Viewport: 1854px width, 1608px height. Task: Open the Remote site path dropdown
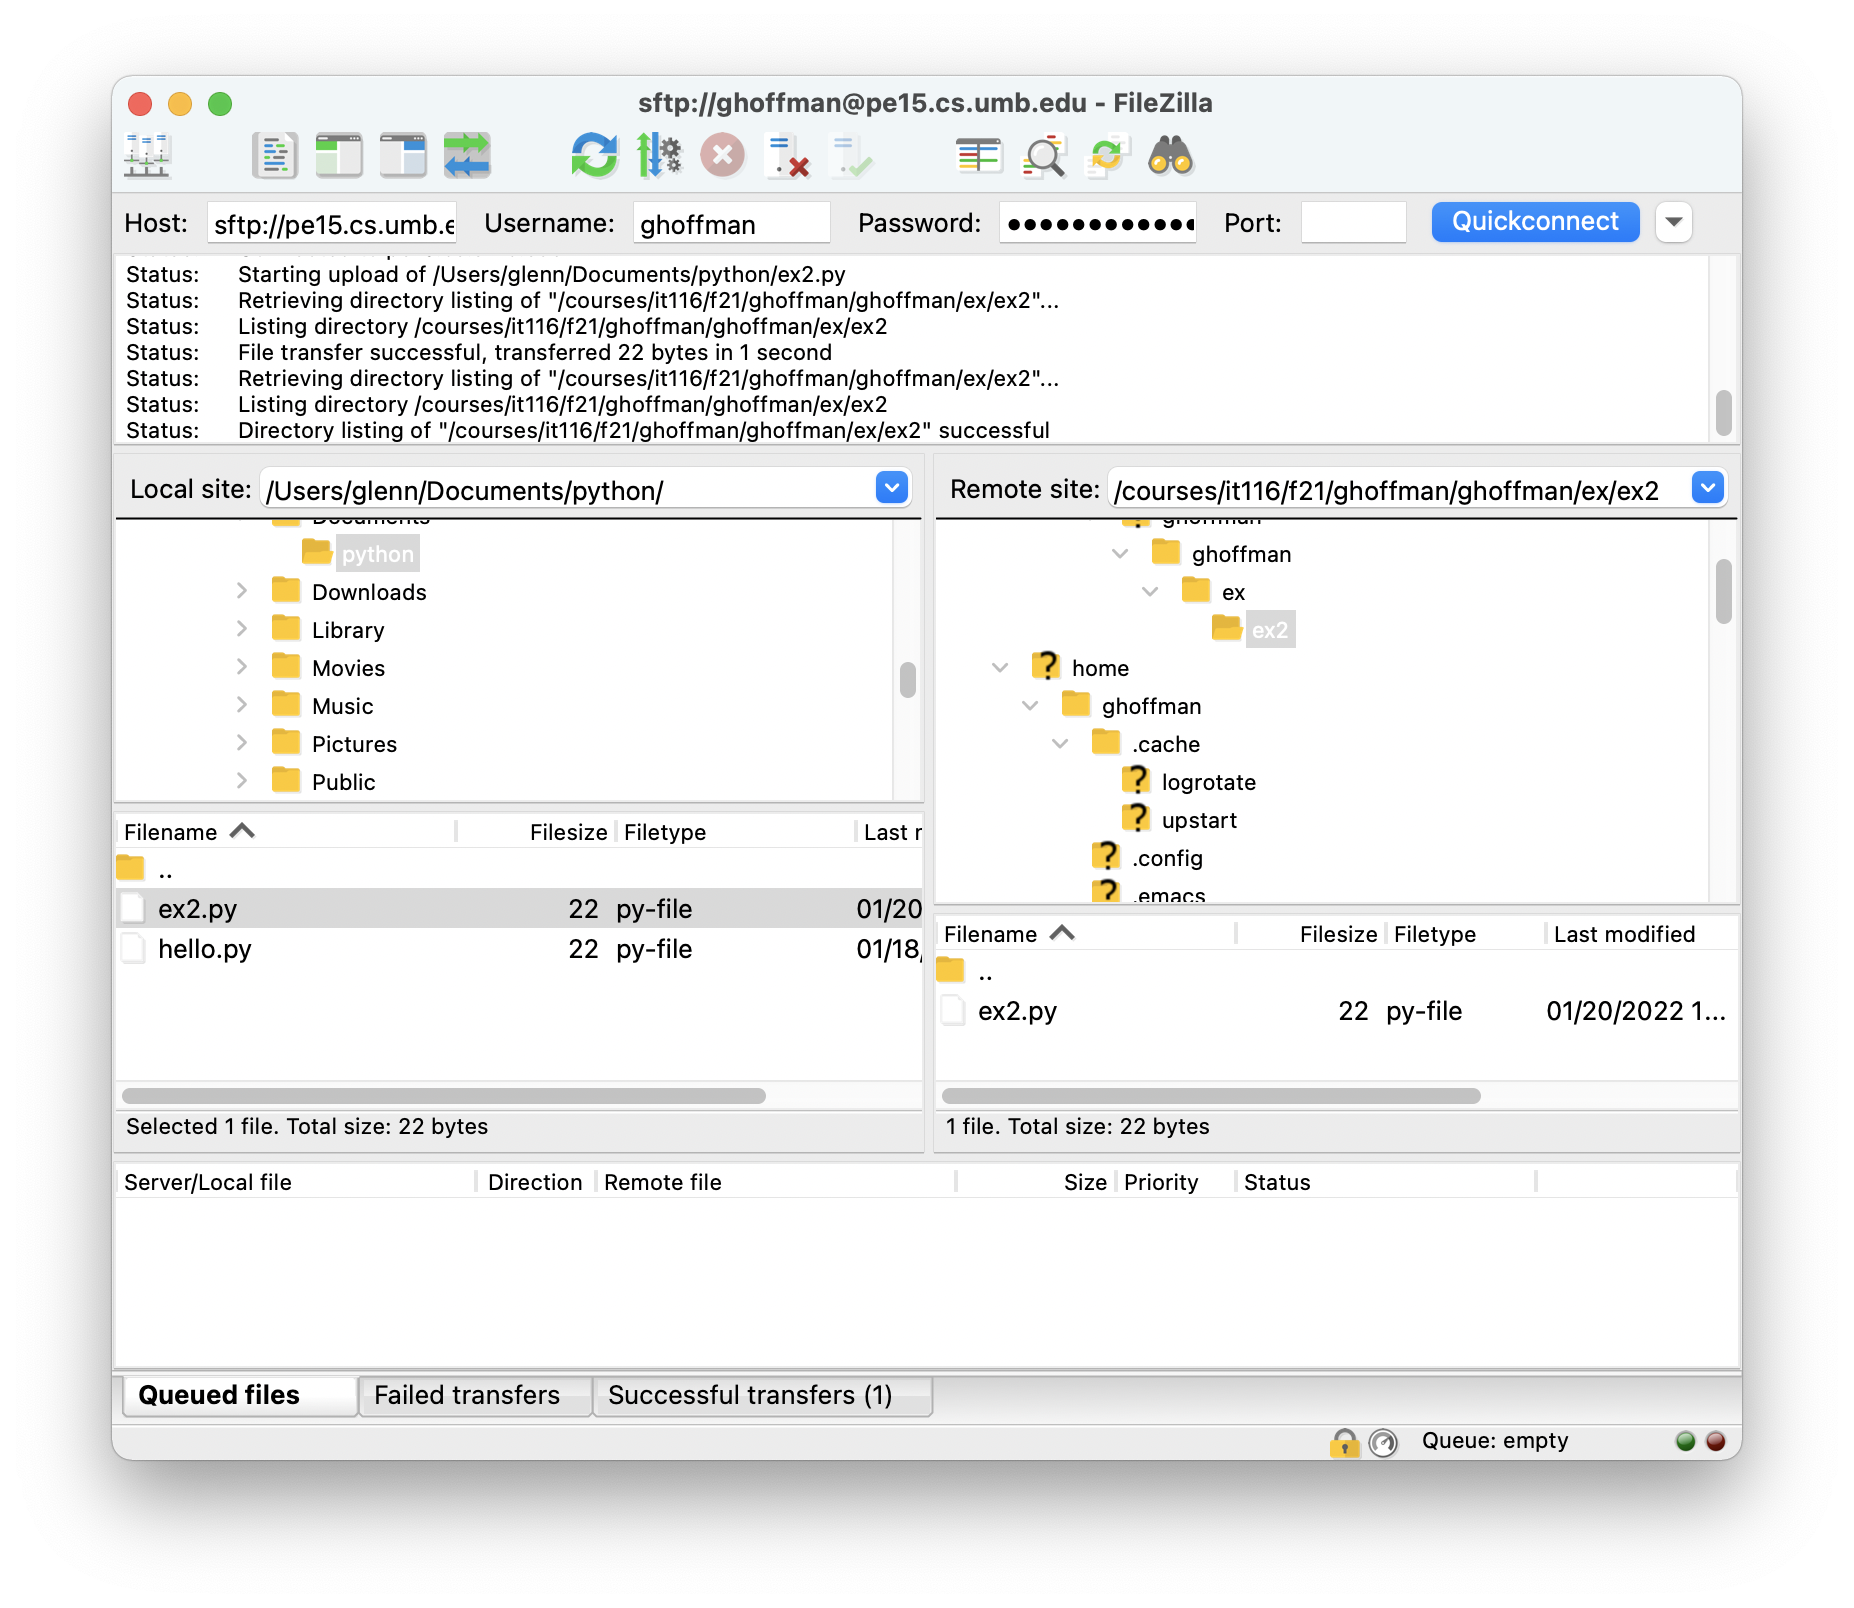point(1708,488)
